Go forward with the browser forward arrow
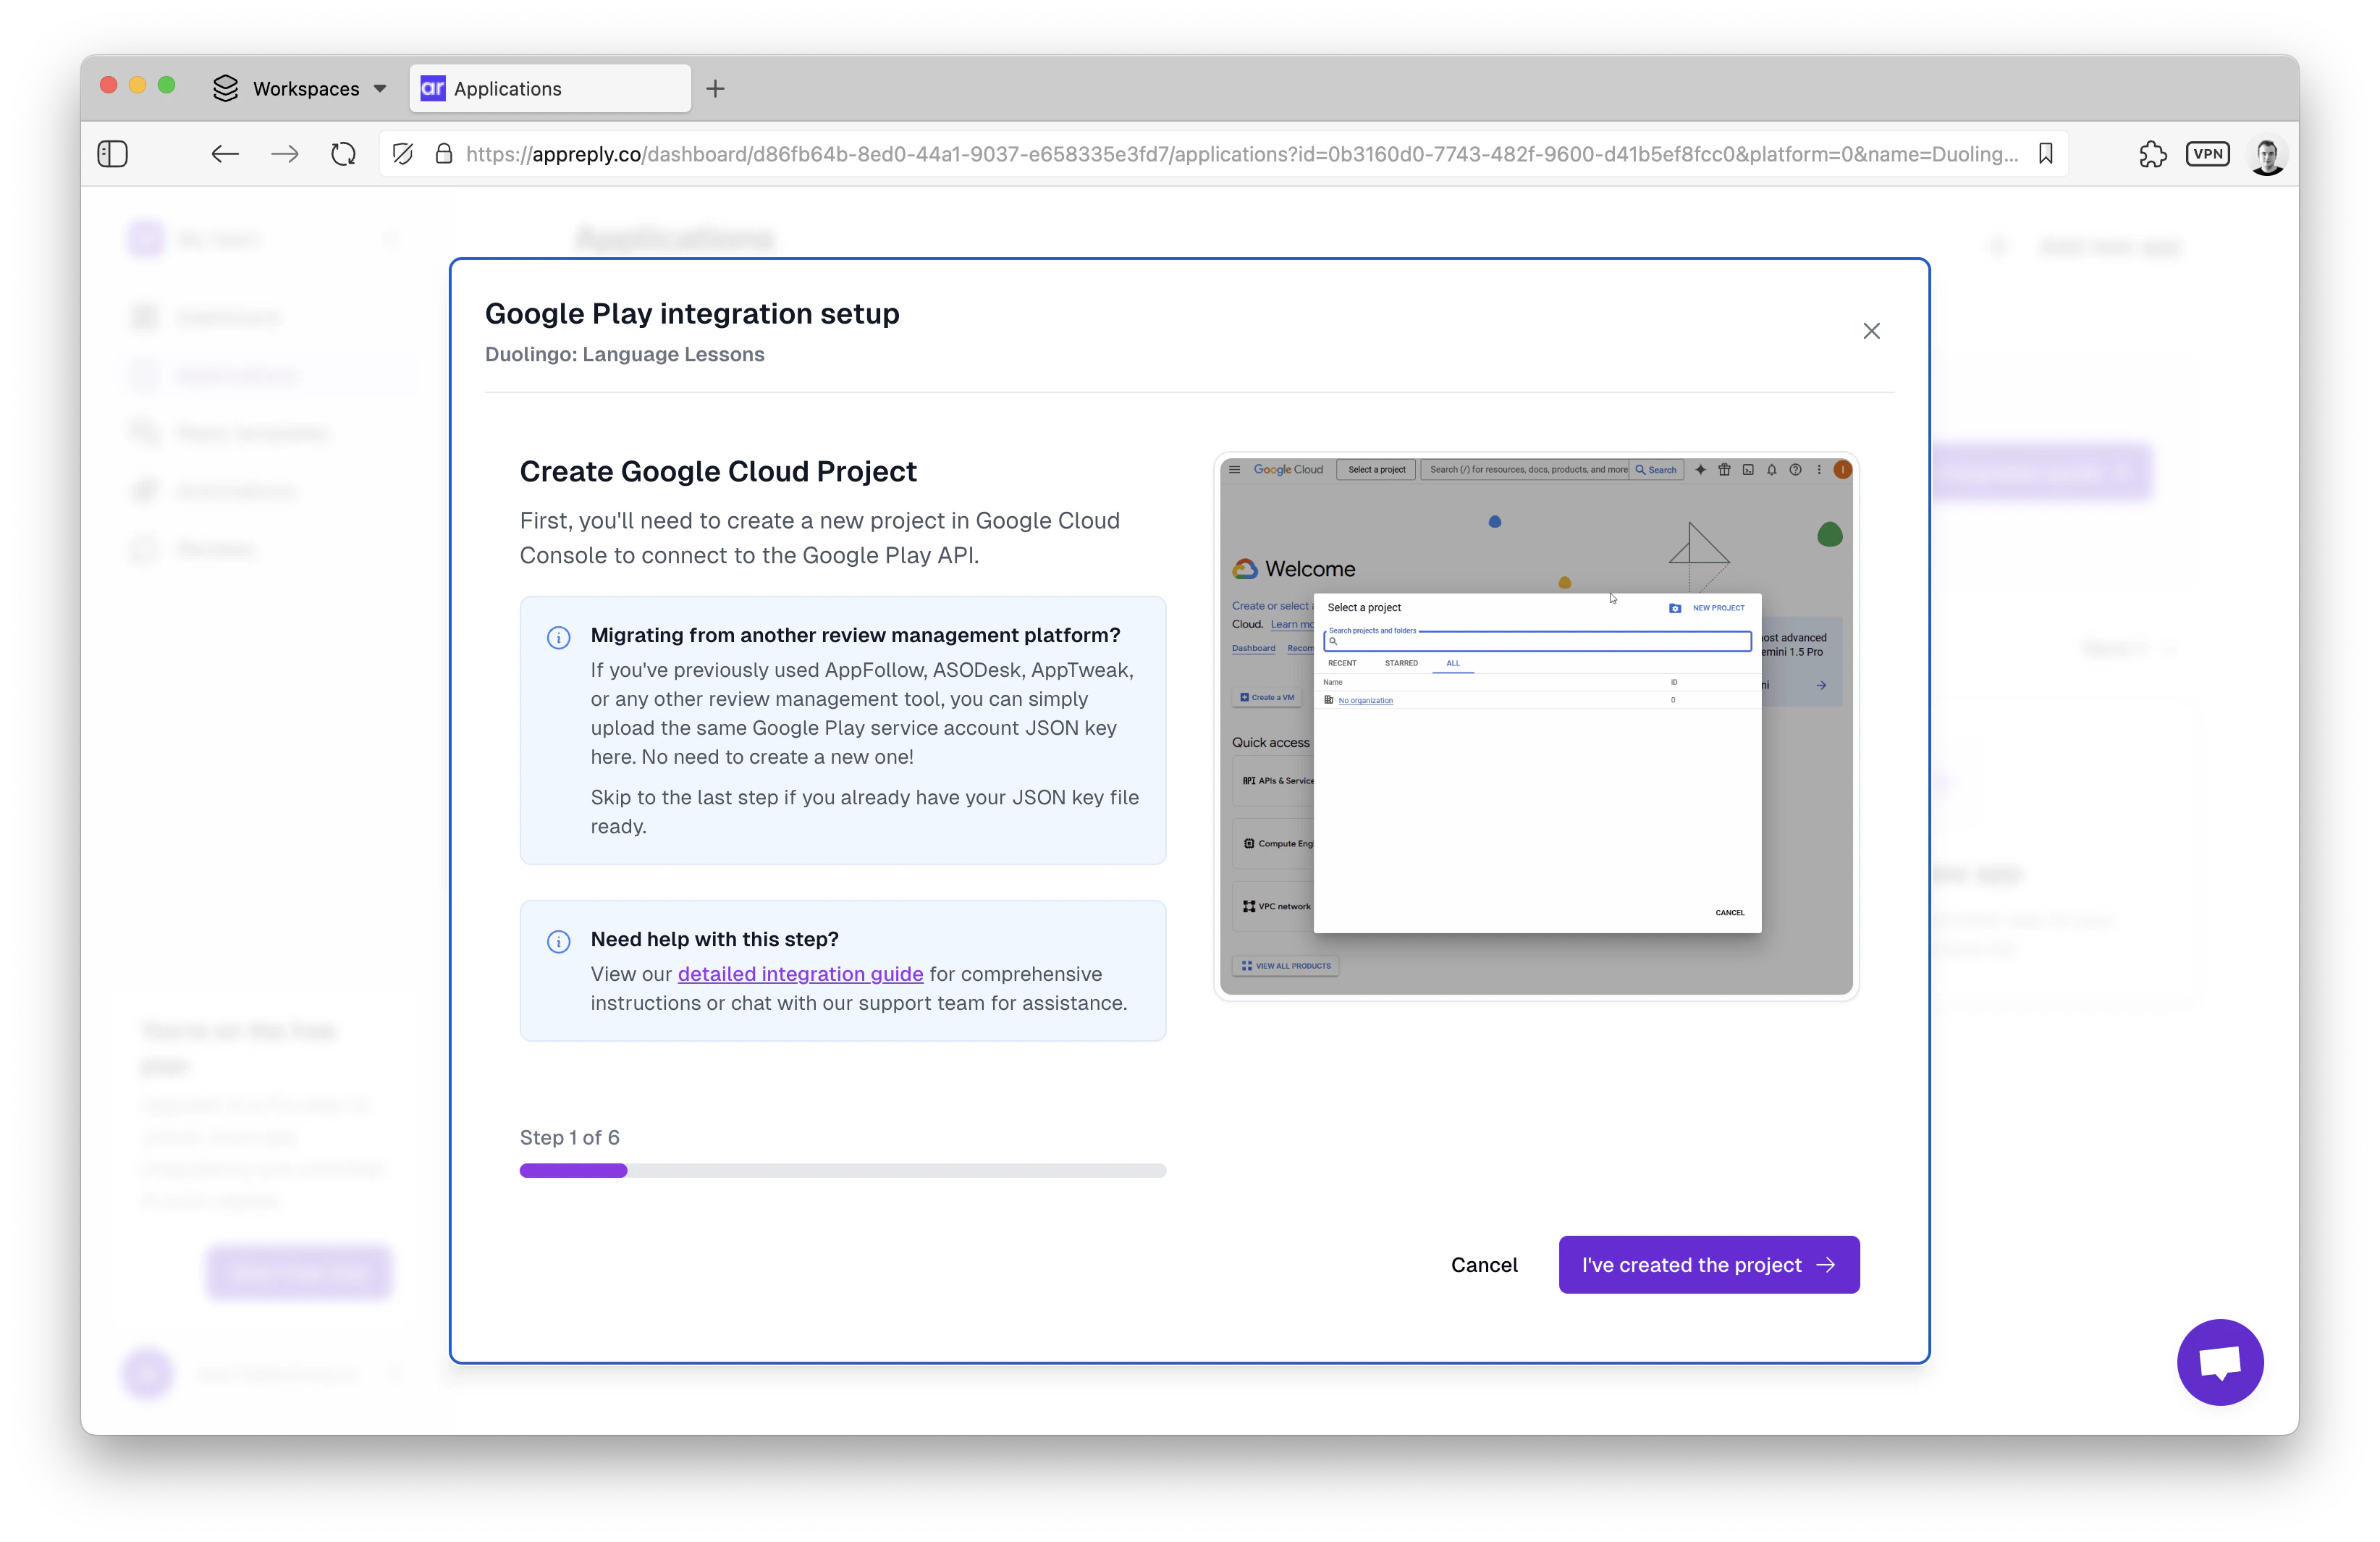Viewport: 2380px width, 1542px height. pos(285,154)
